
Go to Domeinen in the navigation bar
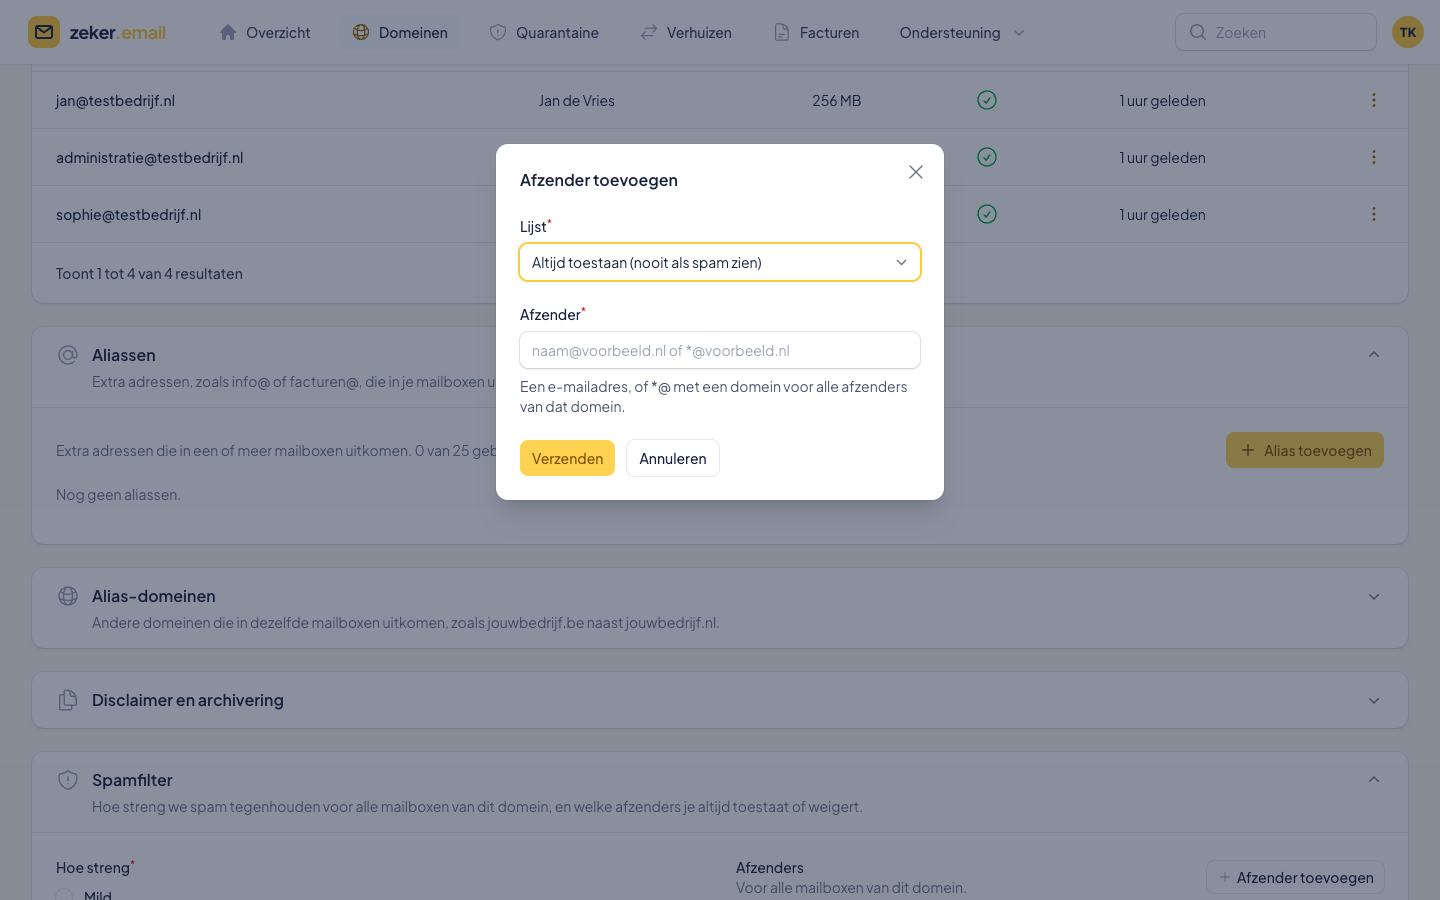pyautogui.click(x=400, y=32)
